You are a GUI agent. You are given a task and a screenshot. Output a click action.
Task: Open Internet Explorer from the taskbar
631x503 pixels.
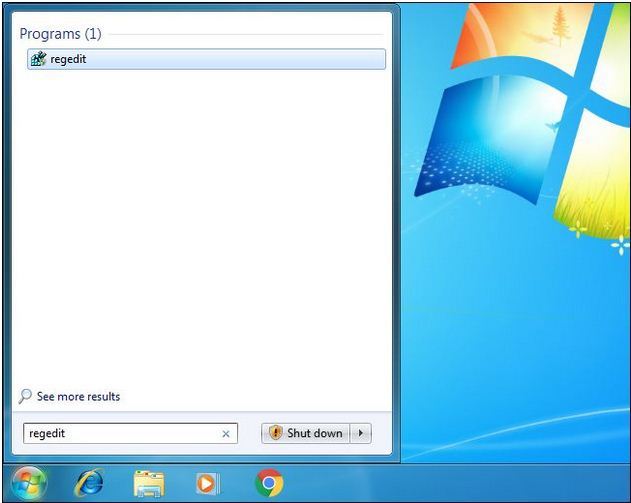(89, 483)
